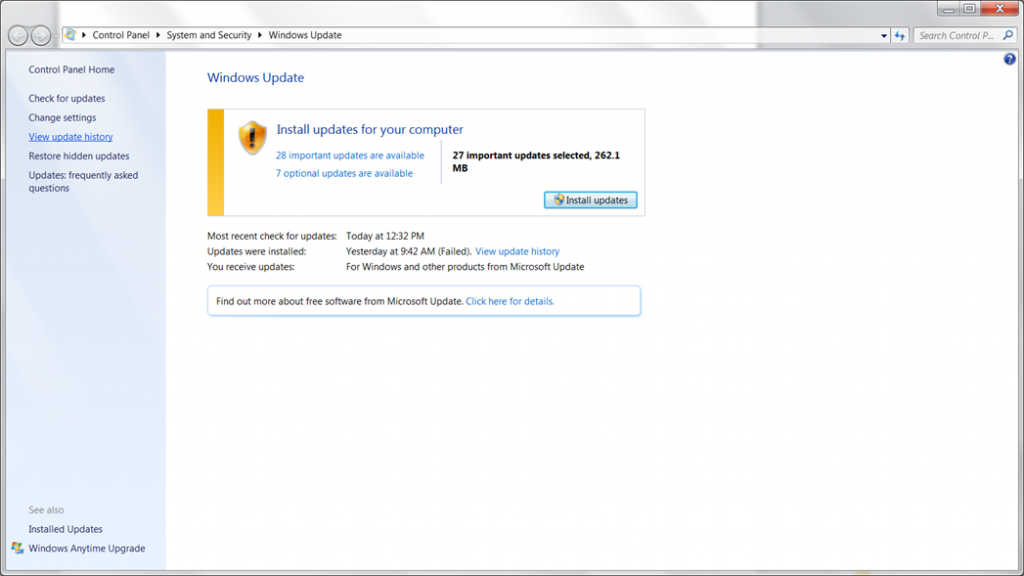This screenshot has height=576, width=1024.
Task: Click the Install updates button
Action: (x=590, y=200)
